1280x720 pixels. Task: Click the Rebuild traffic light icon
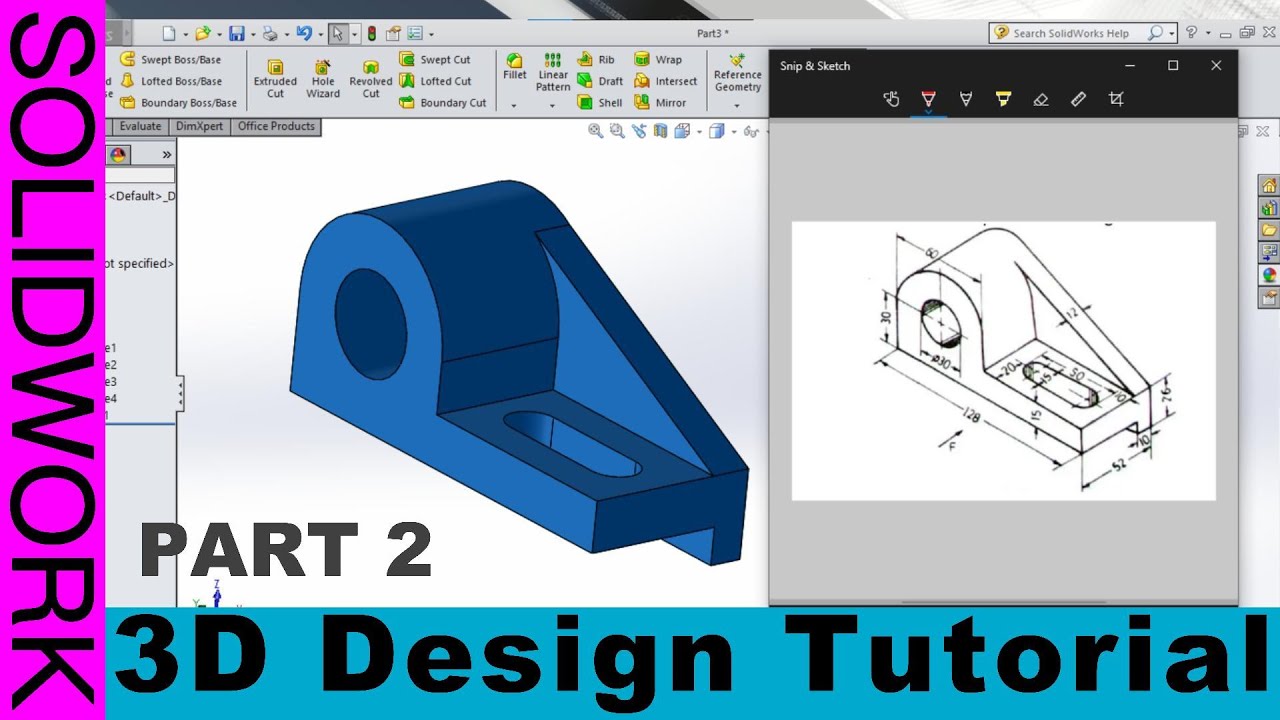(x=372, y=33)
